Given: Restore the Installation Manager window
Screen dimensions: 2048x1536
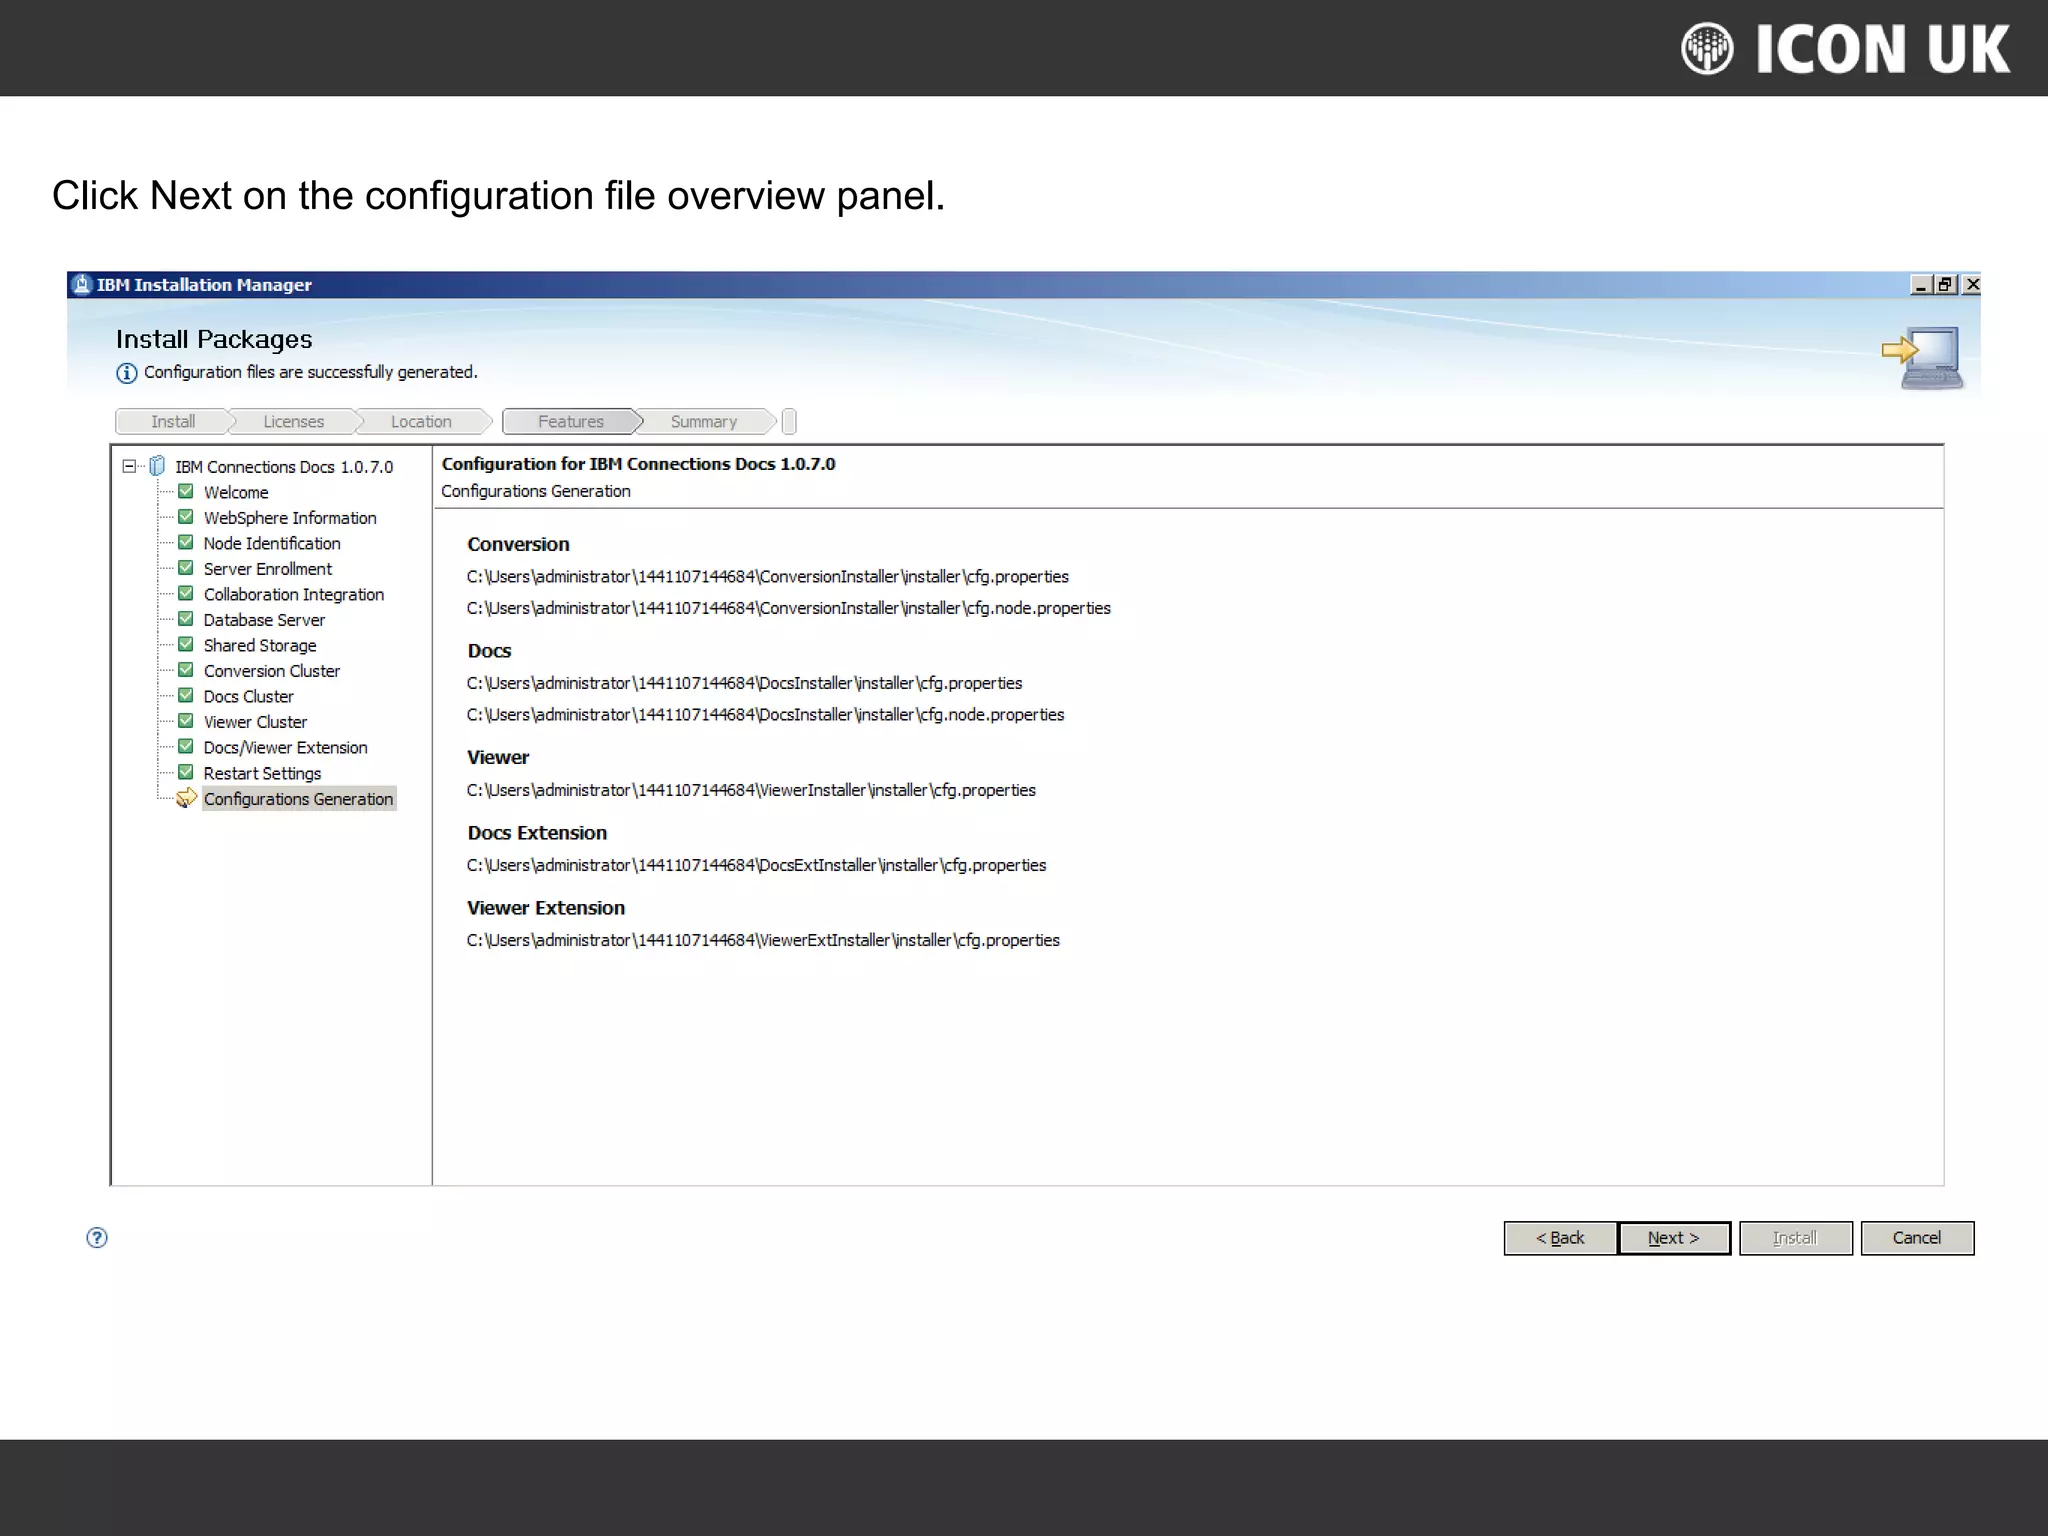Looking at the screenshot, I should [x=1945, y=285].
